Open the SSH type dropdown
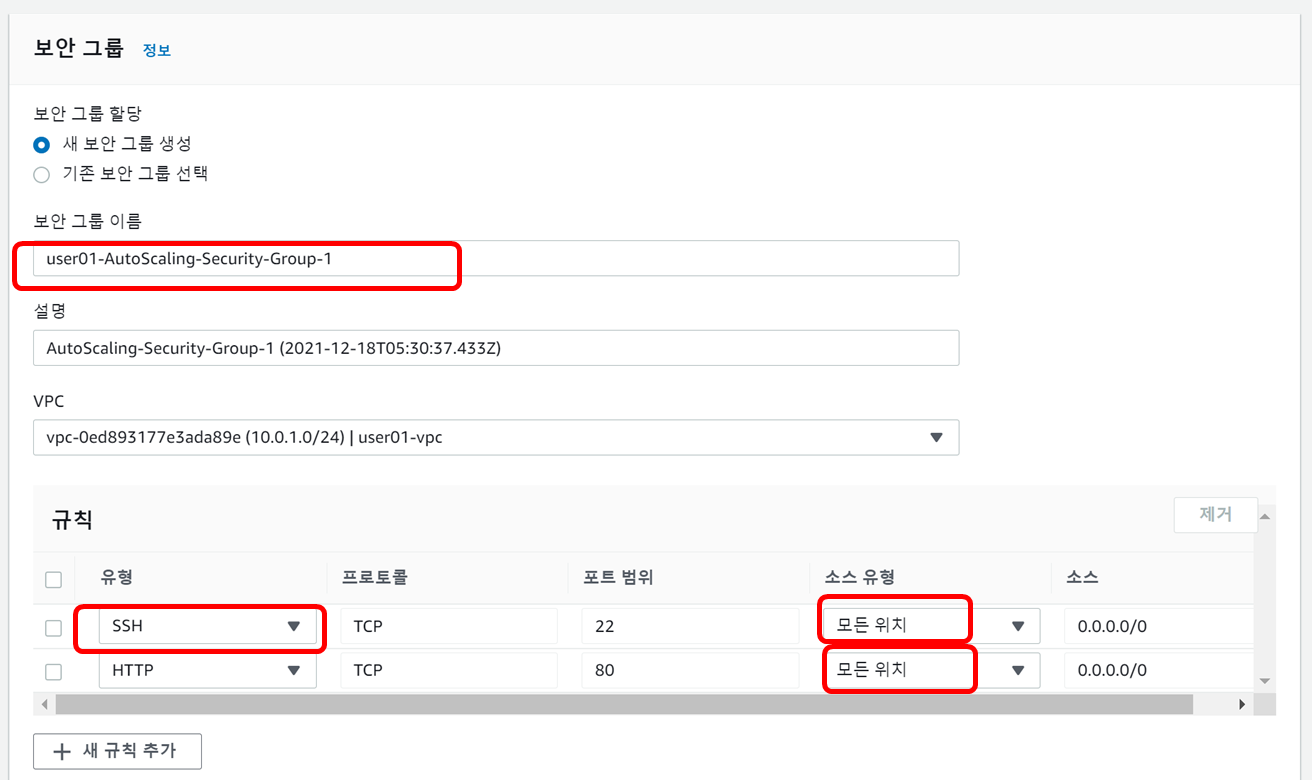 [x=208, y=626]
